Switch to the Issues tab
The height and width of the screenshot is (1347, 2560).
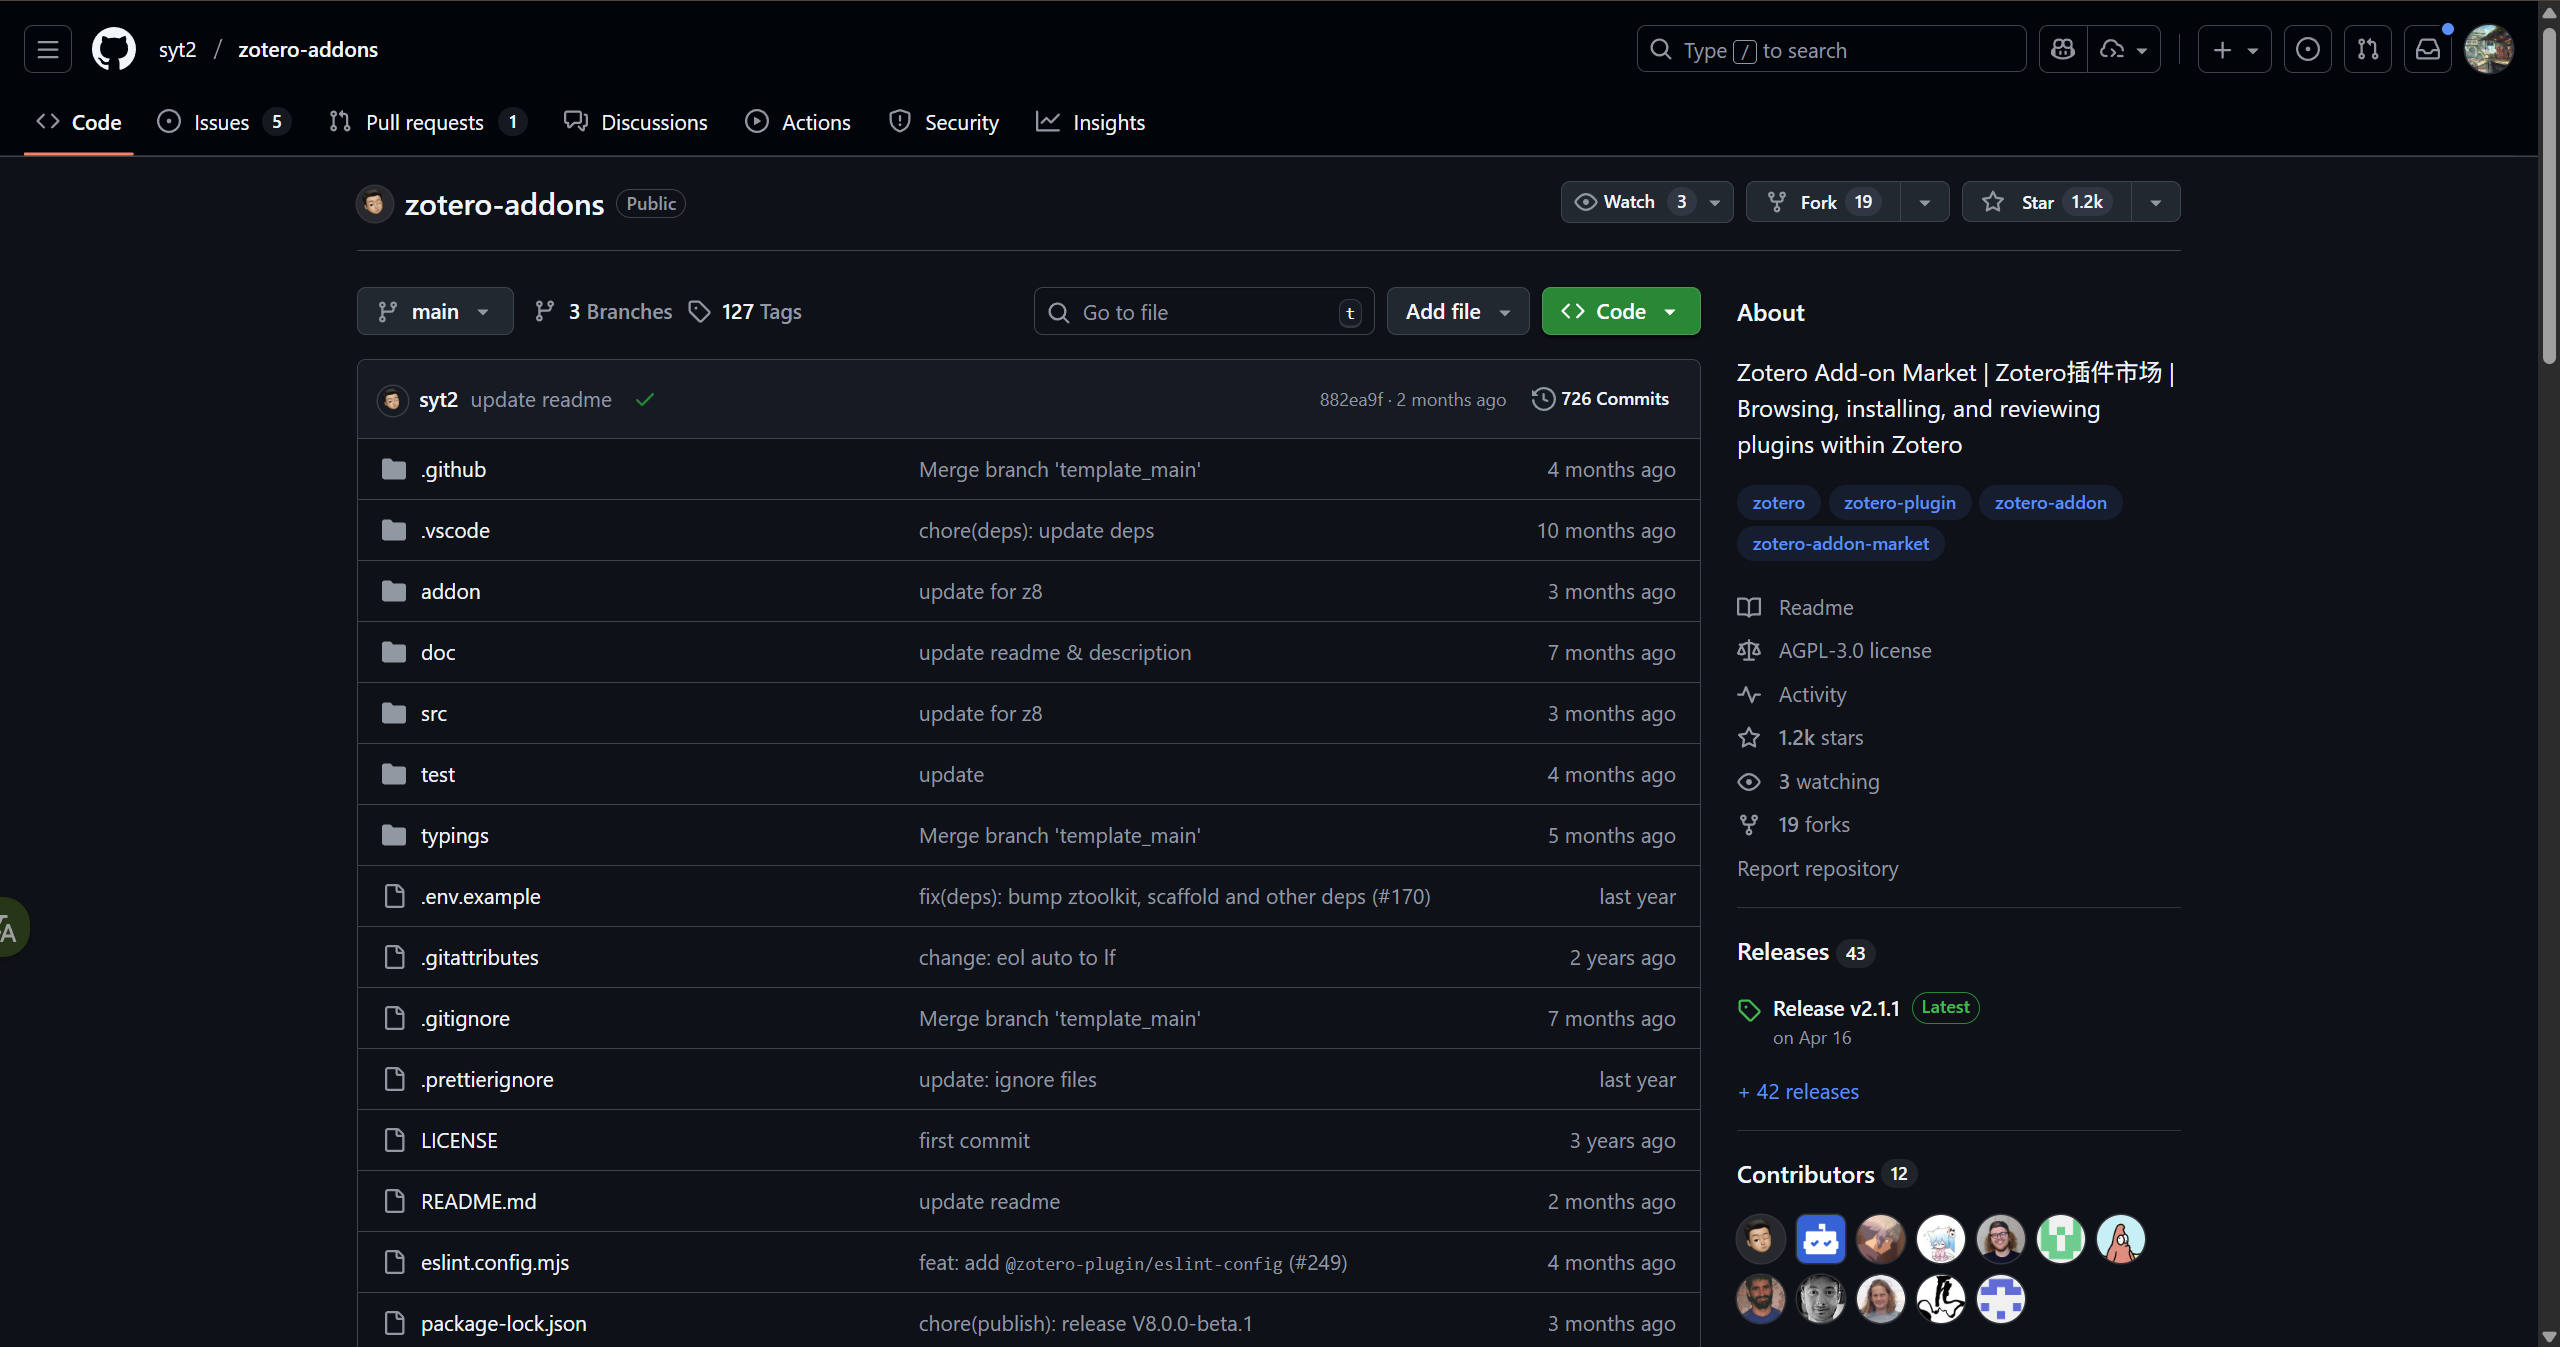[222, 122]
